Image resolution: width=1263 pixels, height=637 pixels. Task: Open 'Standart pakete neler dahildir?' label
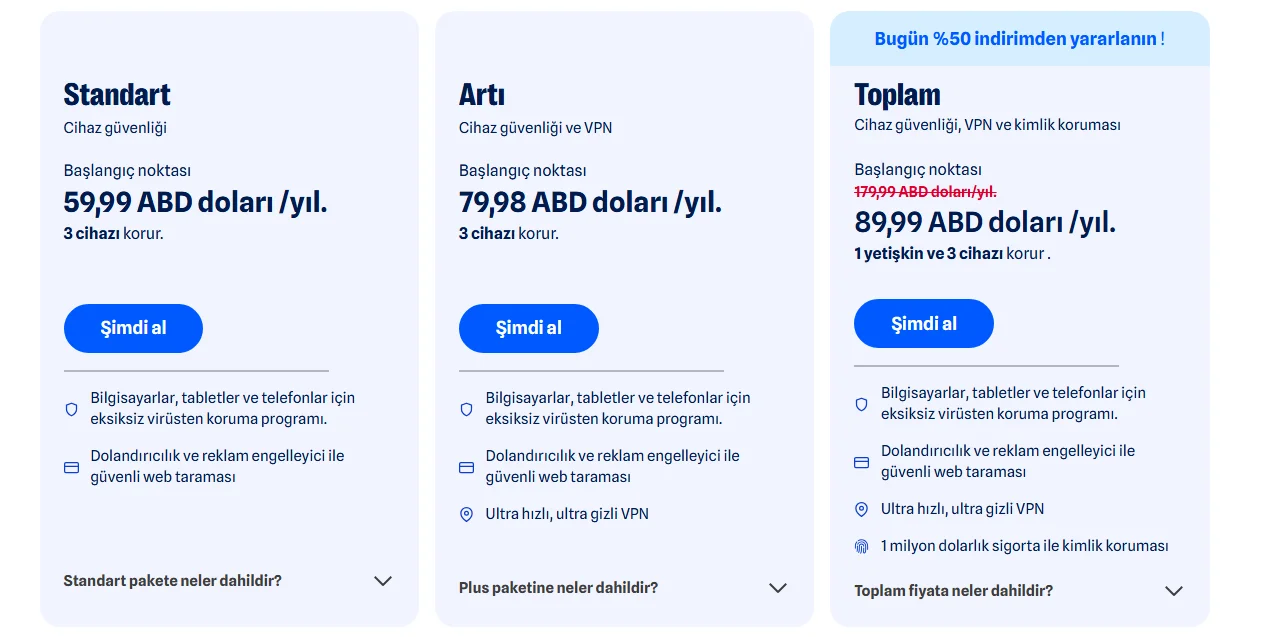(172, 581)
